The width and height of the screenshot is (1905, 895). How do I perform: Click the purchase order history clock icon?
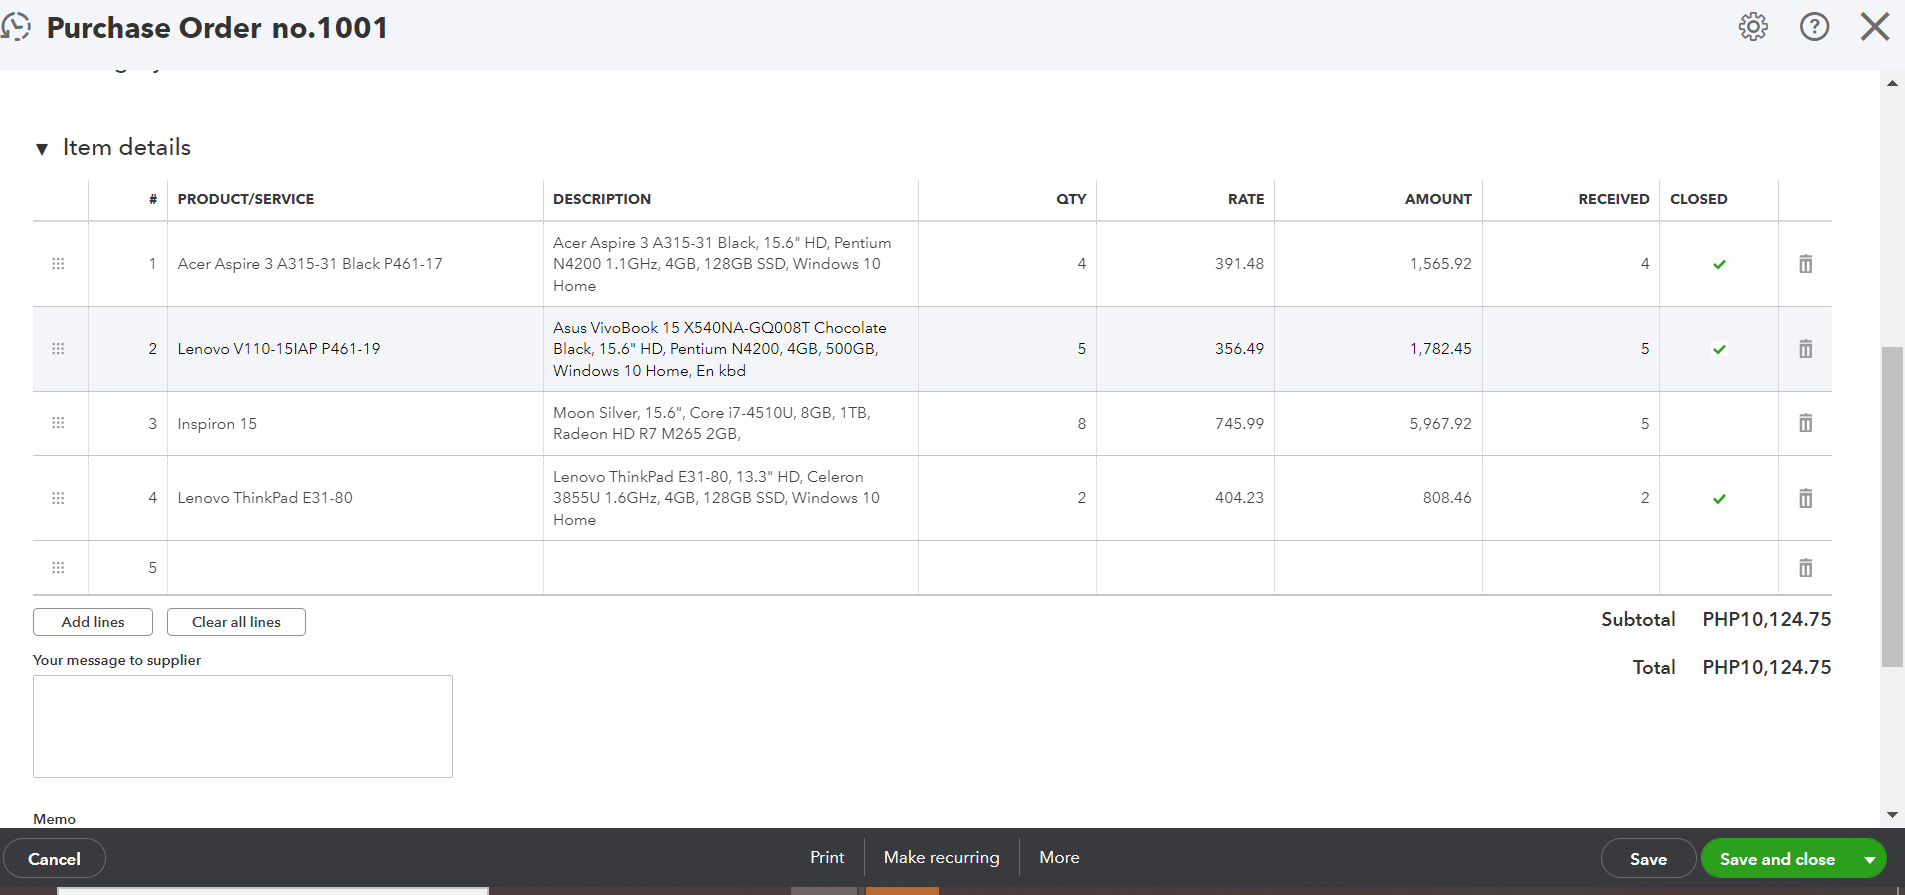click(x=16, y=27)
